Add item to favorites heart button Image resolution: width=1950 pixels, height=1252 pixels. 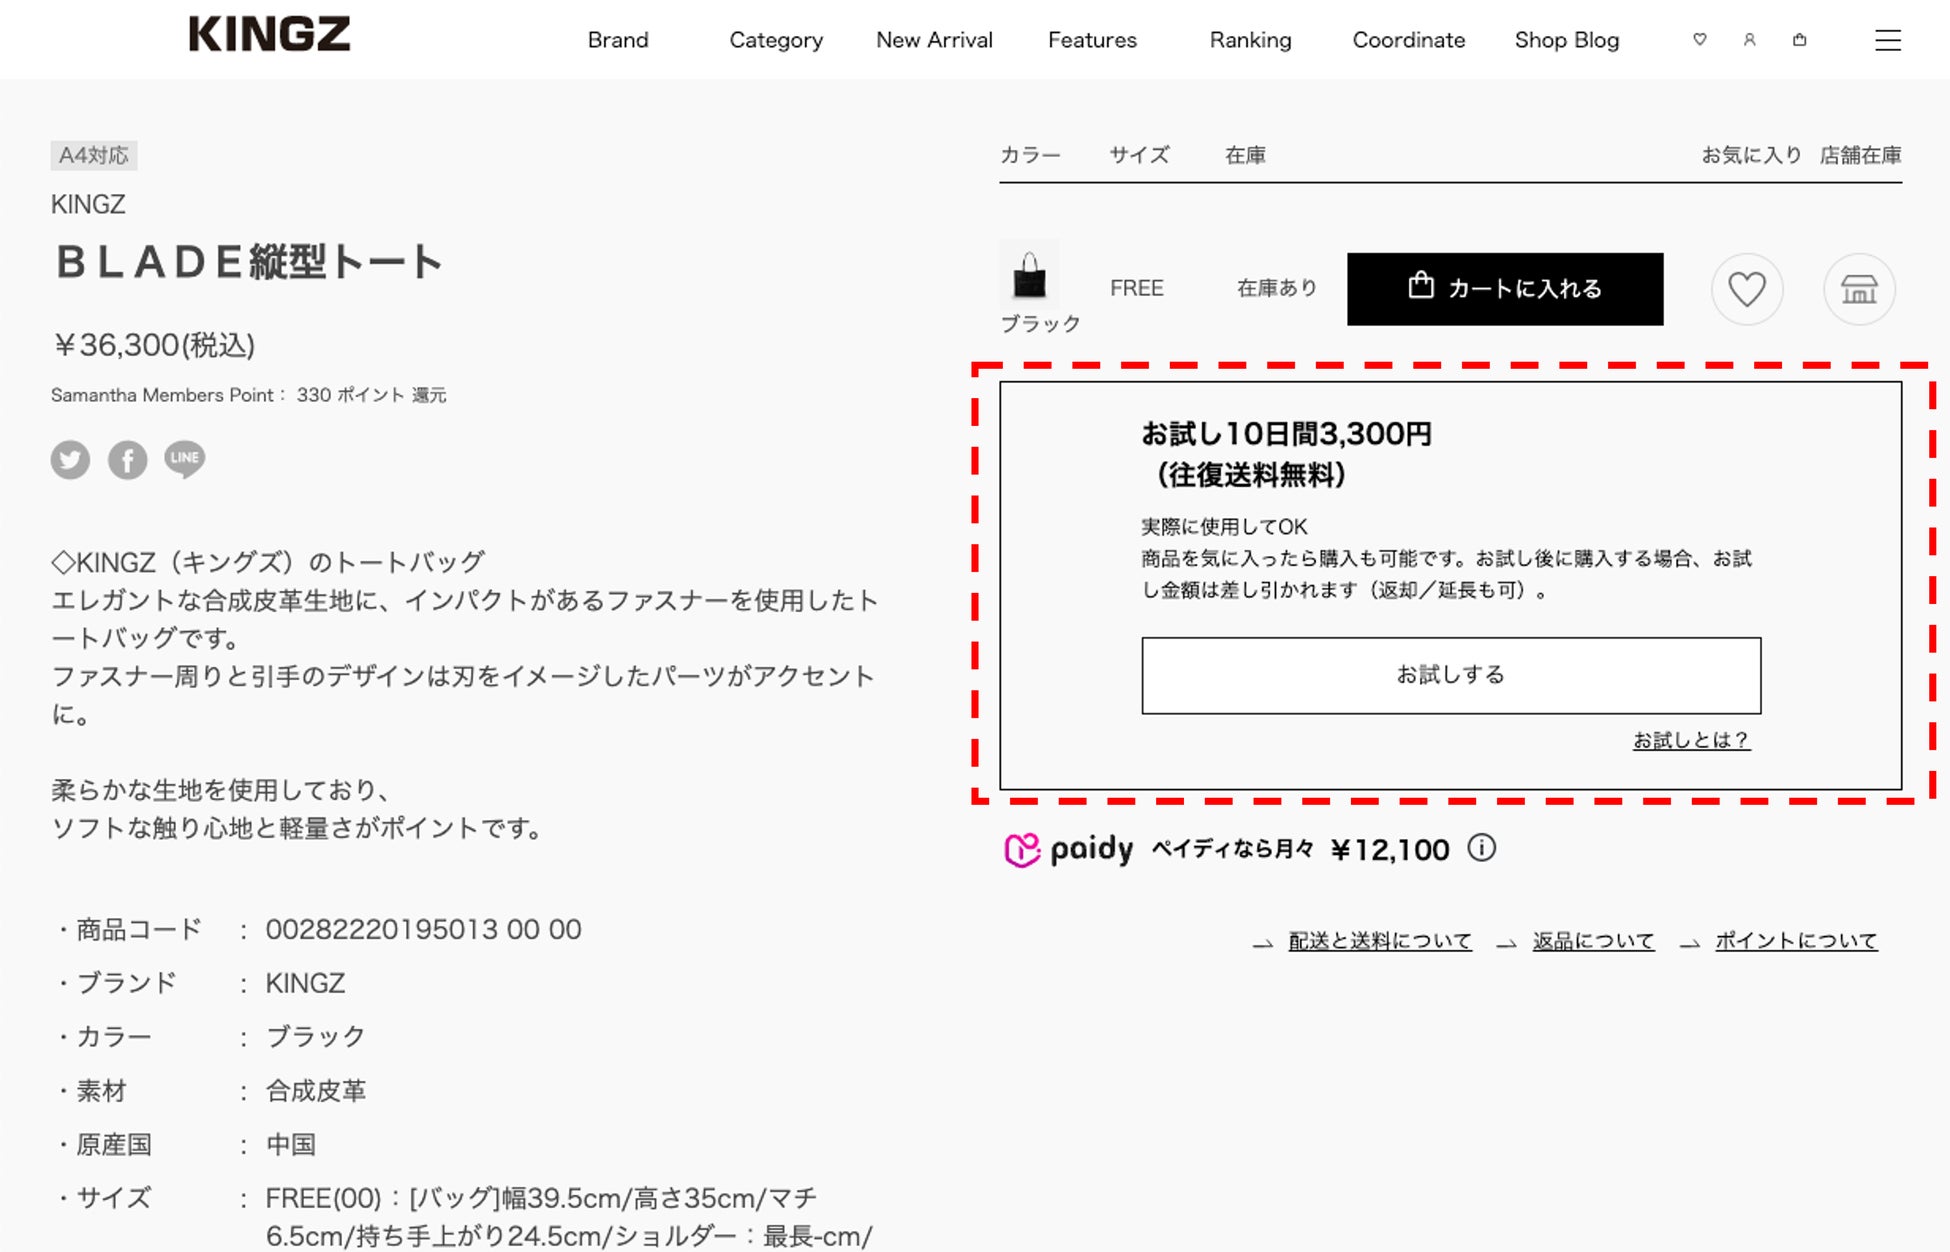tap(1747, 290)
